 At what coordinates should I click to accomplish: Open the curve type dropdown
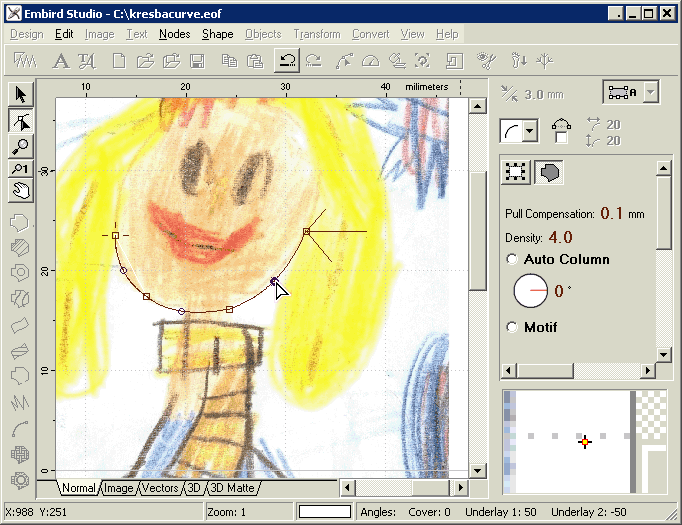pos(530,131)
